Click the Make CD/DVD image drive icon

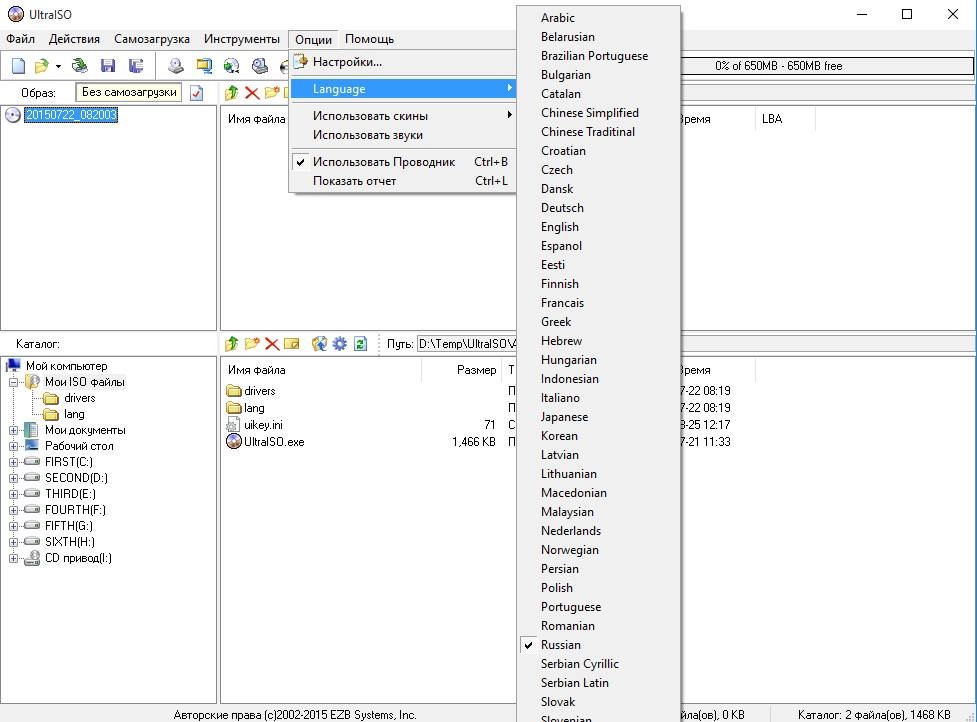(176, 65)
